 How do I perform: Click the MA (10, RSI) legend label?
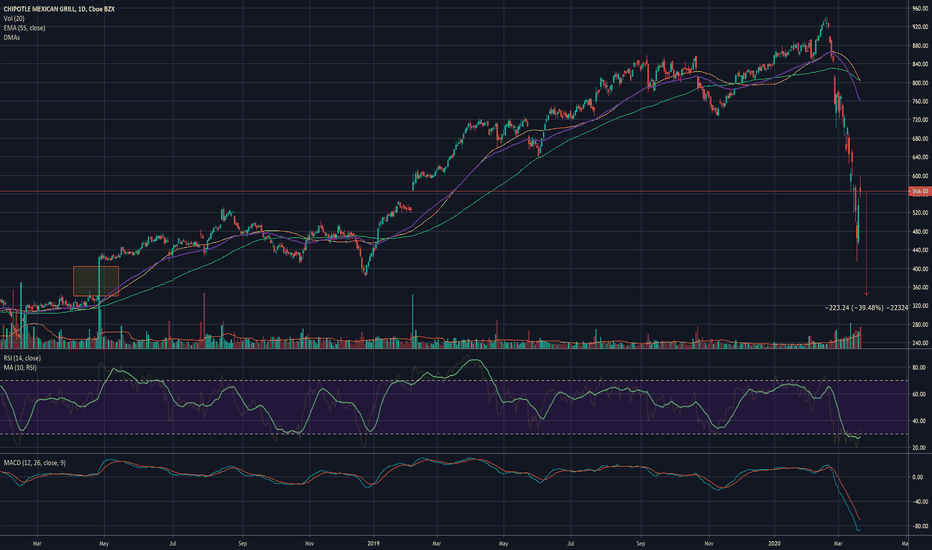pos(20,367)
